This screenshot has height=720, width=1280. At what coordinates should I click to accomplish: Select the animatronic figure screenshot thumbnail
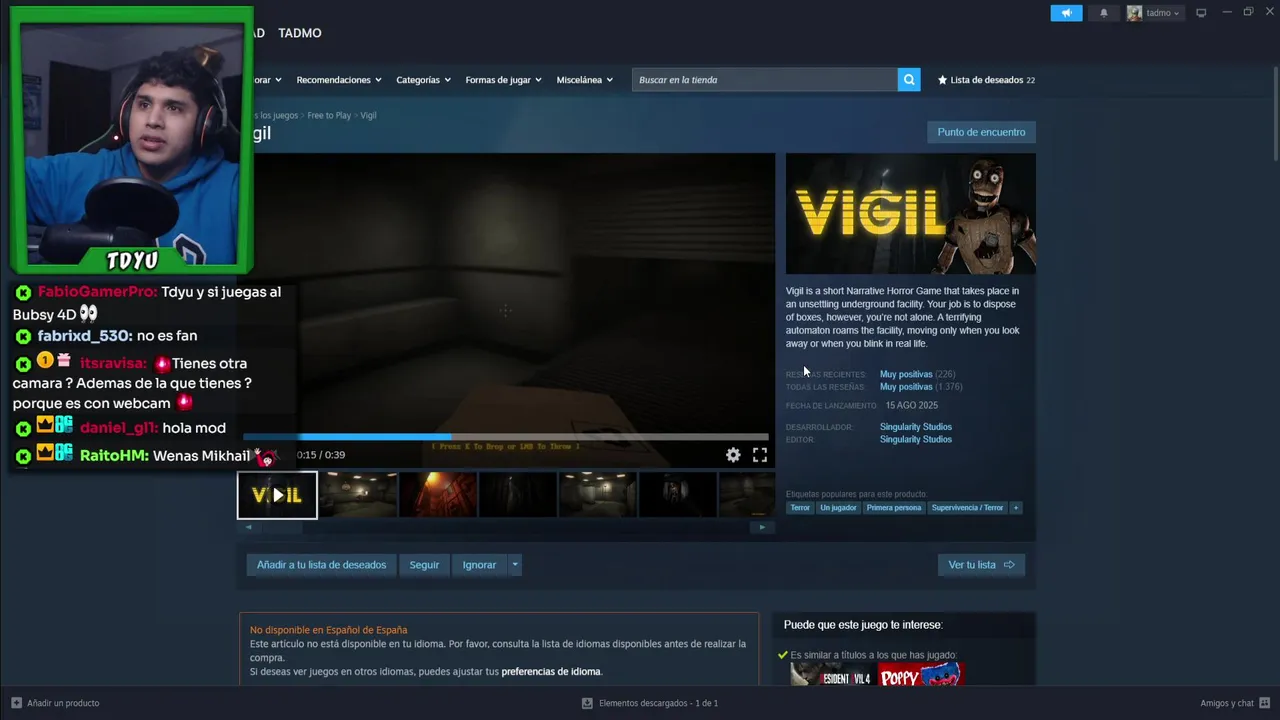click(x=678, y=495)
